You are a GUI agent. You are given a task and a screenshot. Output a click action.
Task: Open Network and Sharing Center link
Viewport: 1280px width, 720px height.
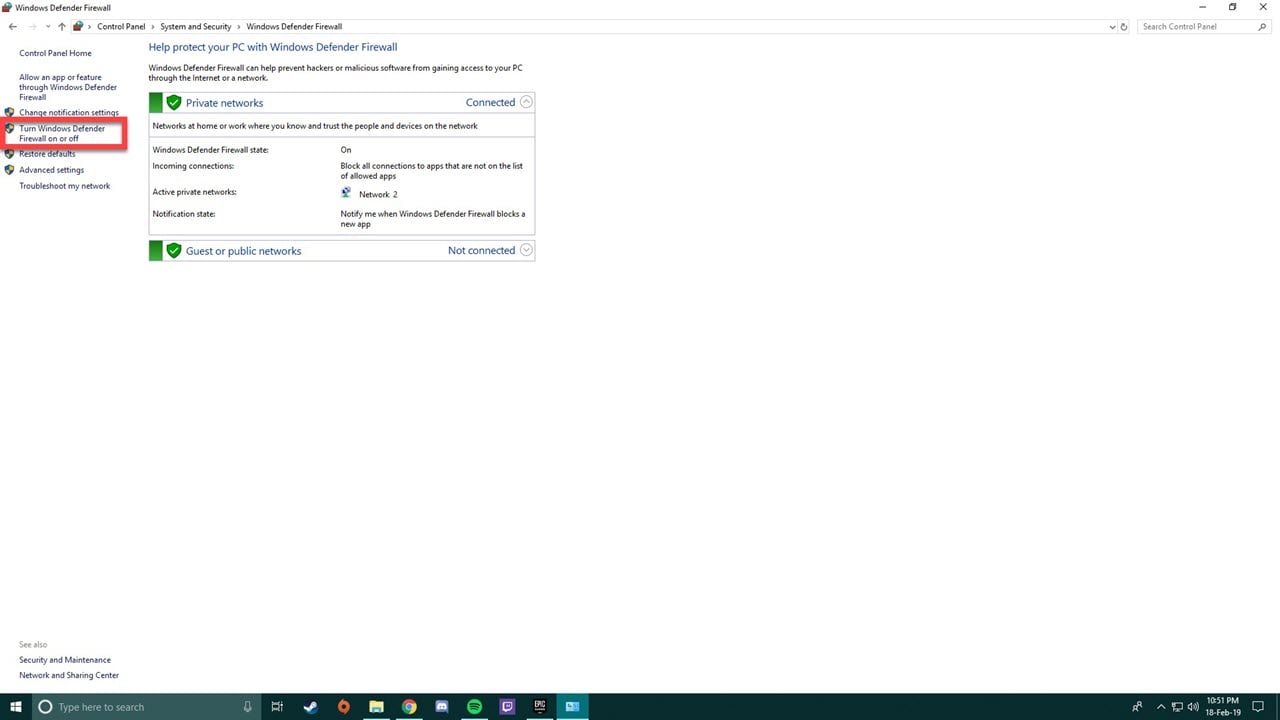(69, 675)
